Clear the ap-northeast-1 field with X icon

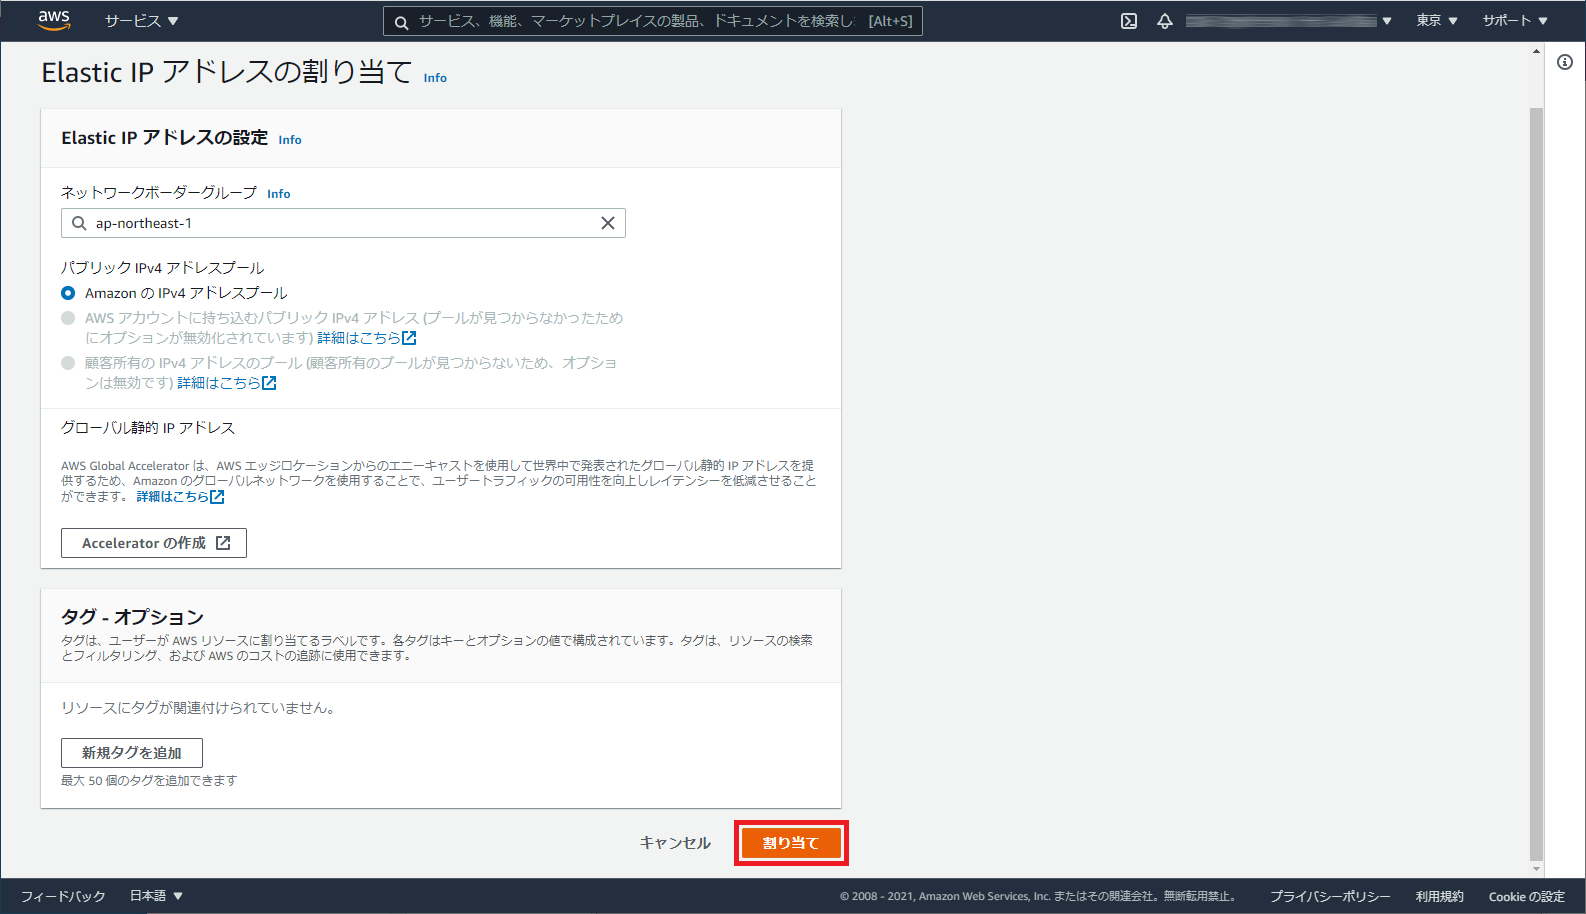(x=607, y=223)
